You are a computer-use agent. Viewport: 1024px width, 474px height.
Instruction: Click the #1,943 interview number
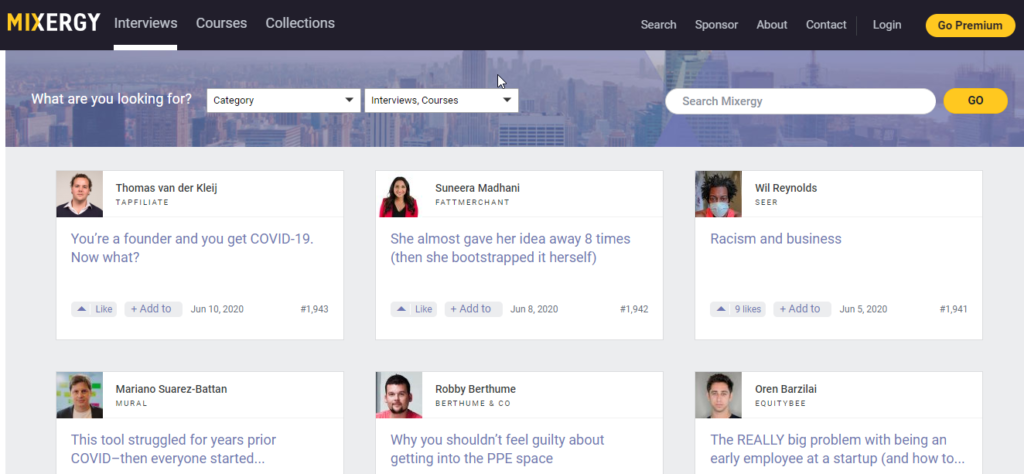[x=315, y=309]
